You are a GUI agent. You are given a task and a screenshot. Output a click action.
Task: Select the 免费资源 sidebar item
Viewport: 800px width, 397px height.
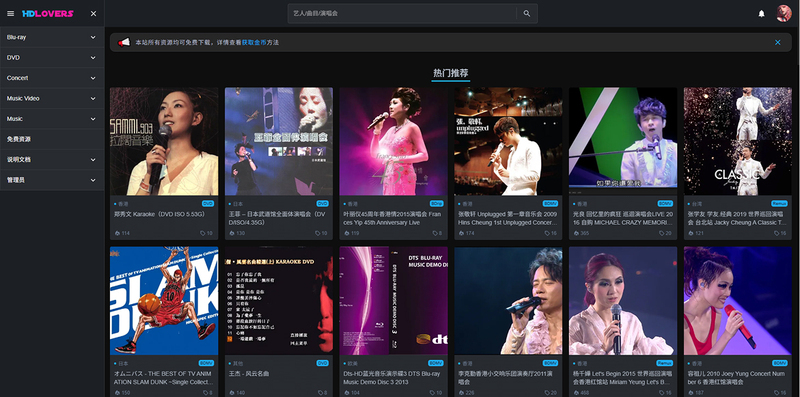pos(52,139)
